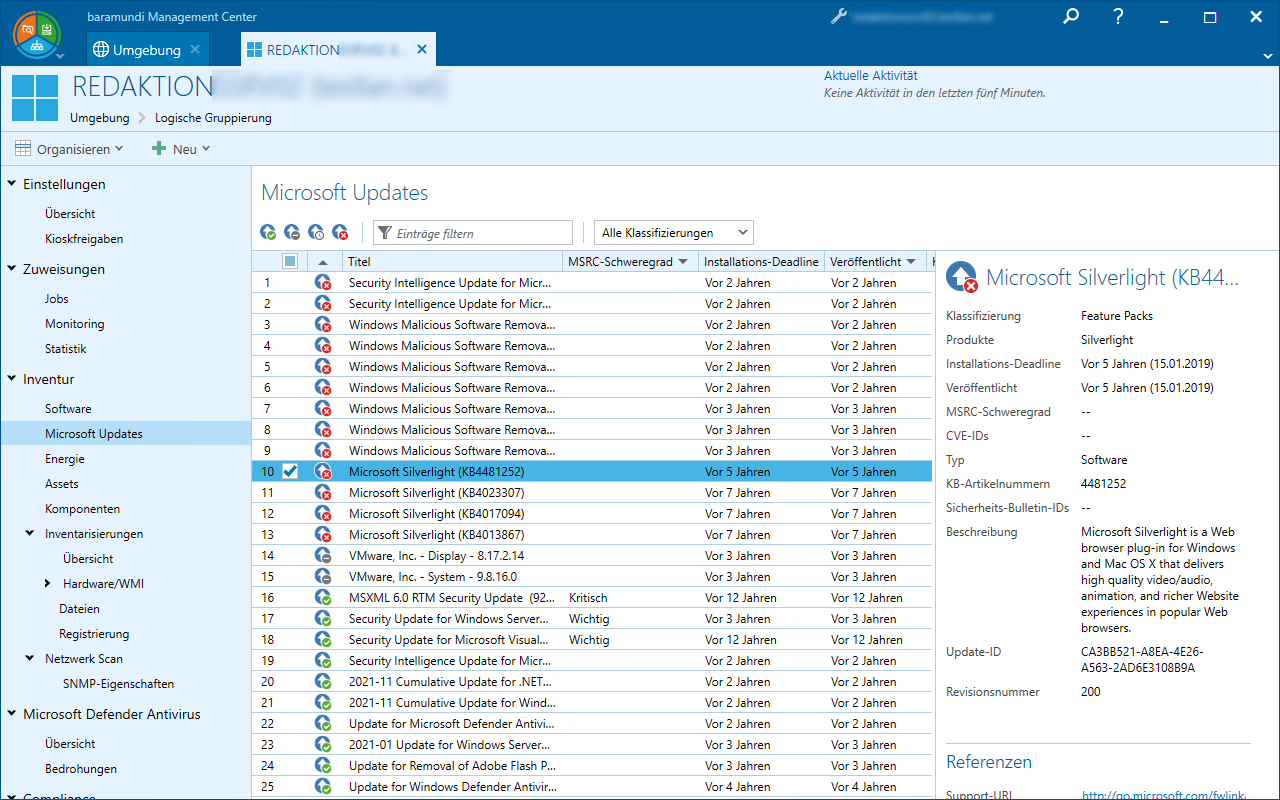Click the help question mark icon

click(x=1119, y=17)
